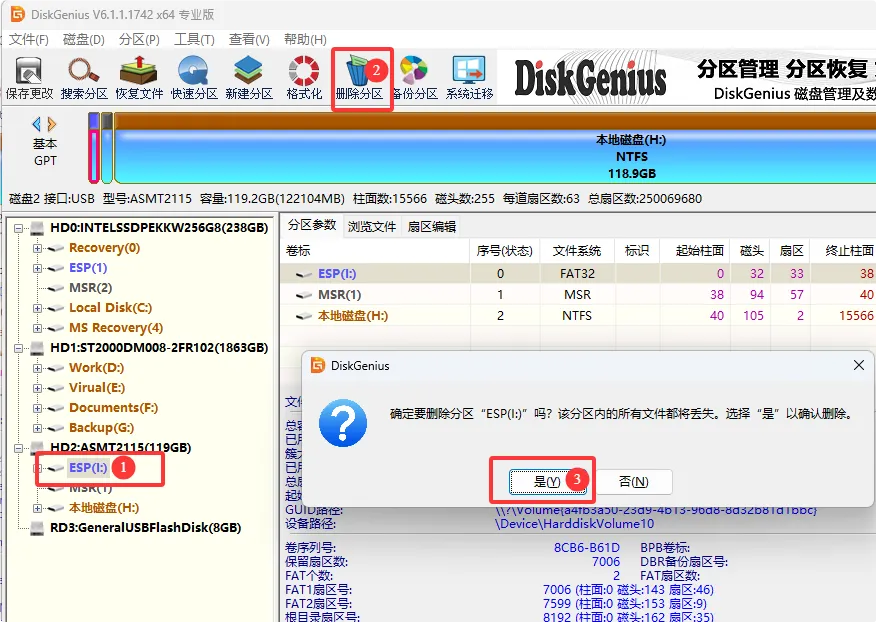Click the drive icon beside ESP(I:) table row
The image size is (876, 622).
point(303,274)
